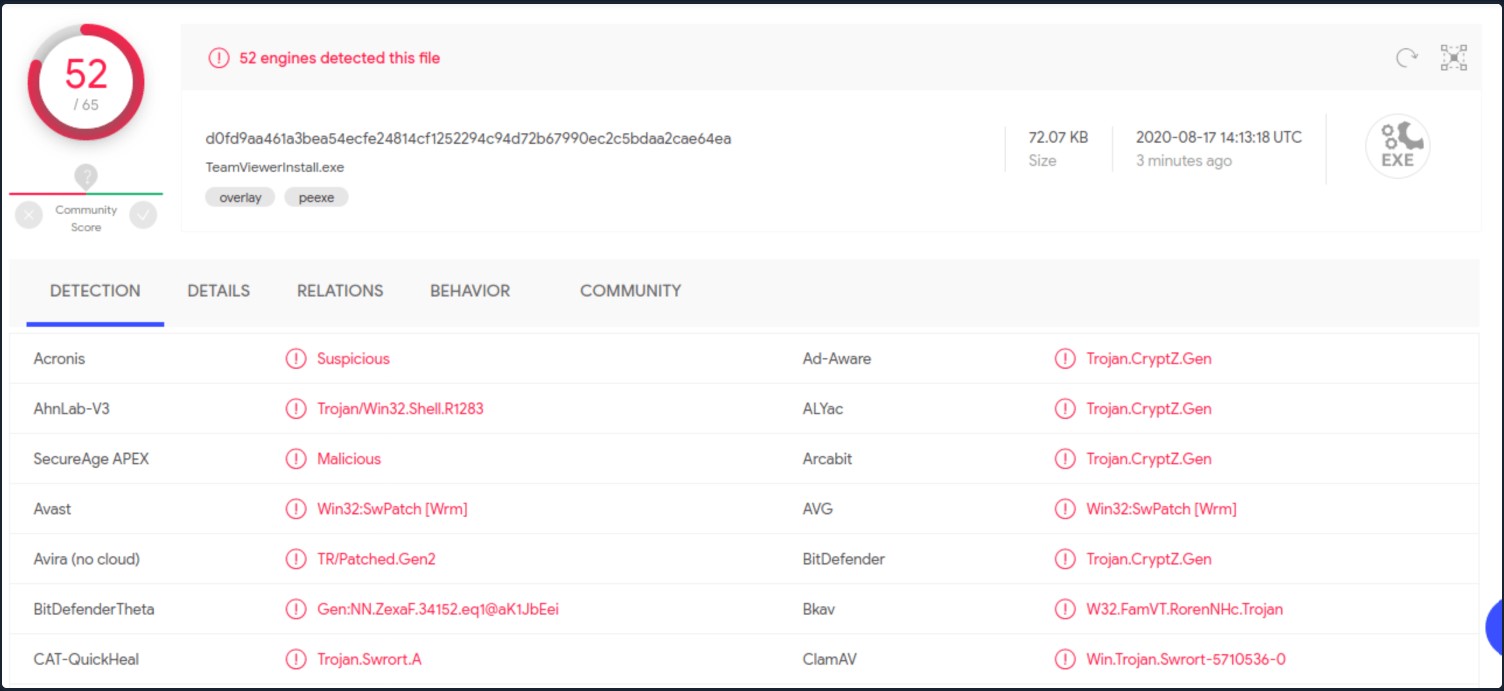Click warning icon beside Trojan/Win32.Shell.R1283
The image size is (1504, 691).
pos(296,409)
